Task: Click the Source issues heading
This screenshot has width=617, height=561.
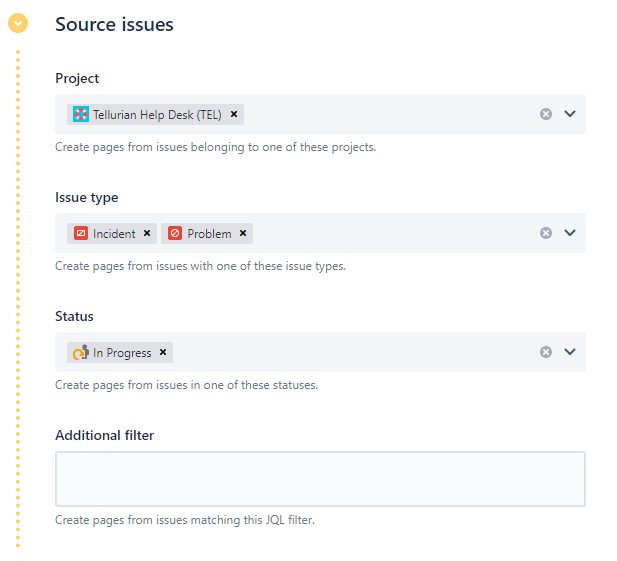Action: click(114, 24)
